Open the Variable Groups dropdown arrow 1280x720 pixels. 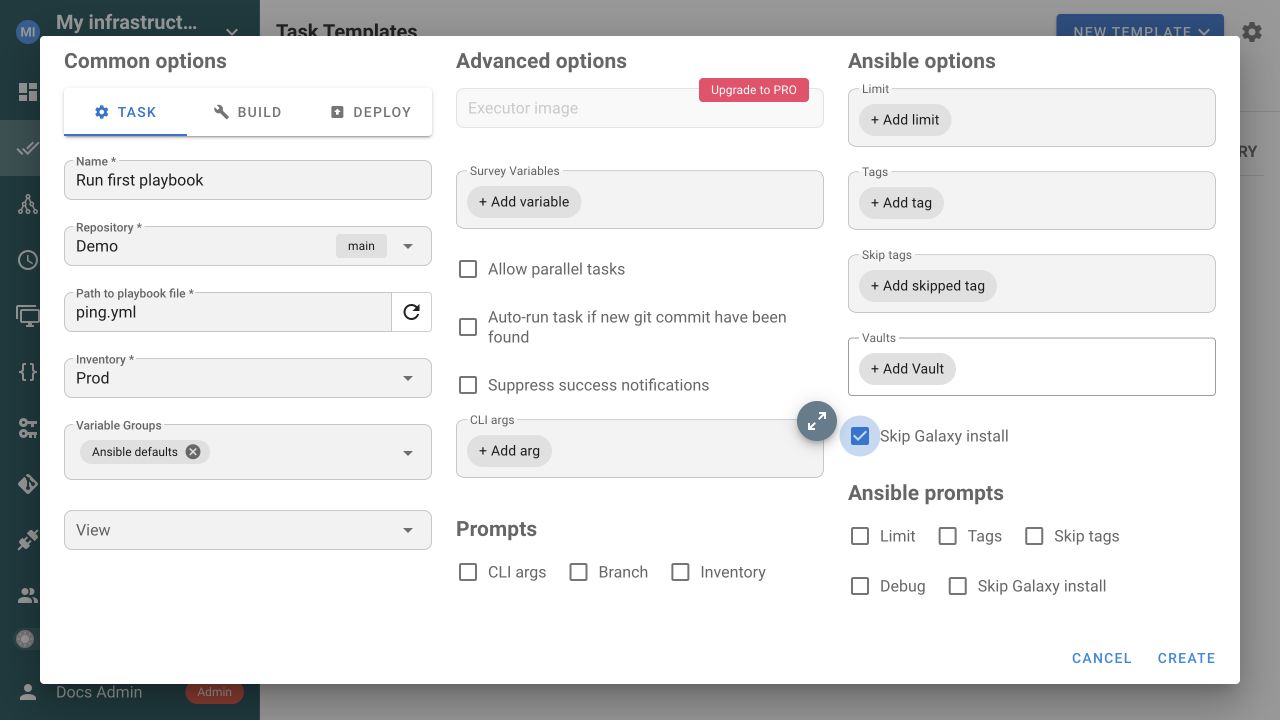[408, 453]
